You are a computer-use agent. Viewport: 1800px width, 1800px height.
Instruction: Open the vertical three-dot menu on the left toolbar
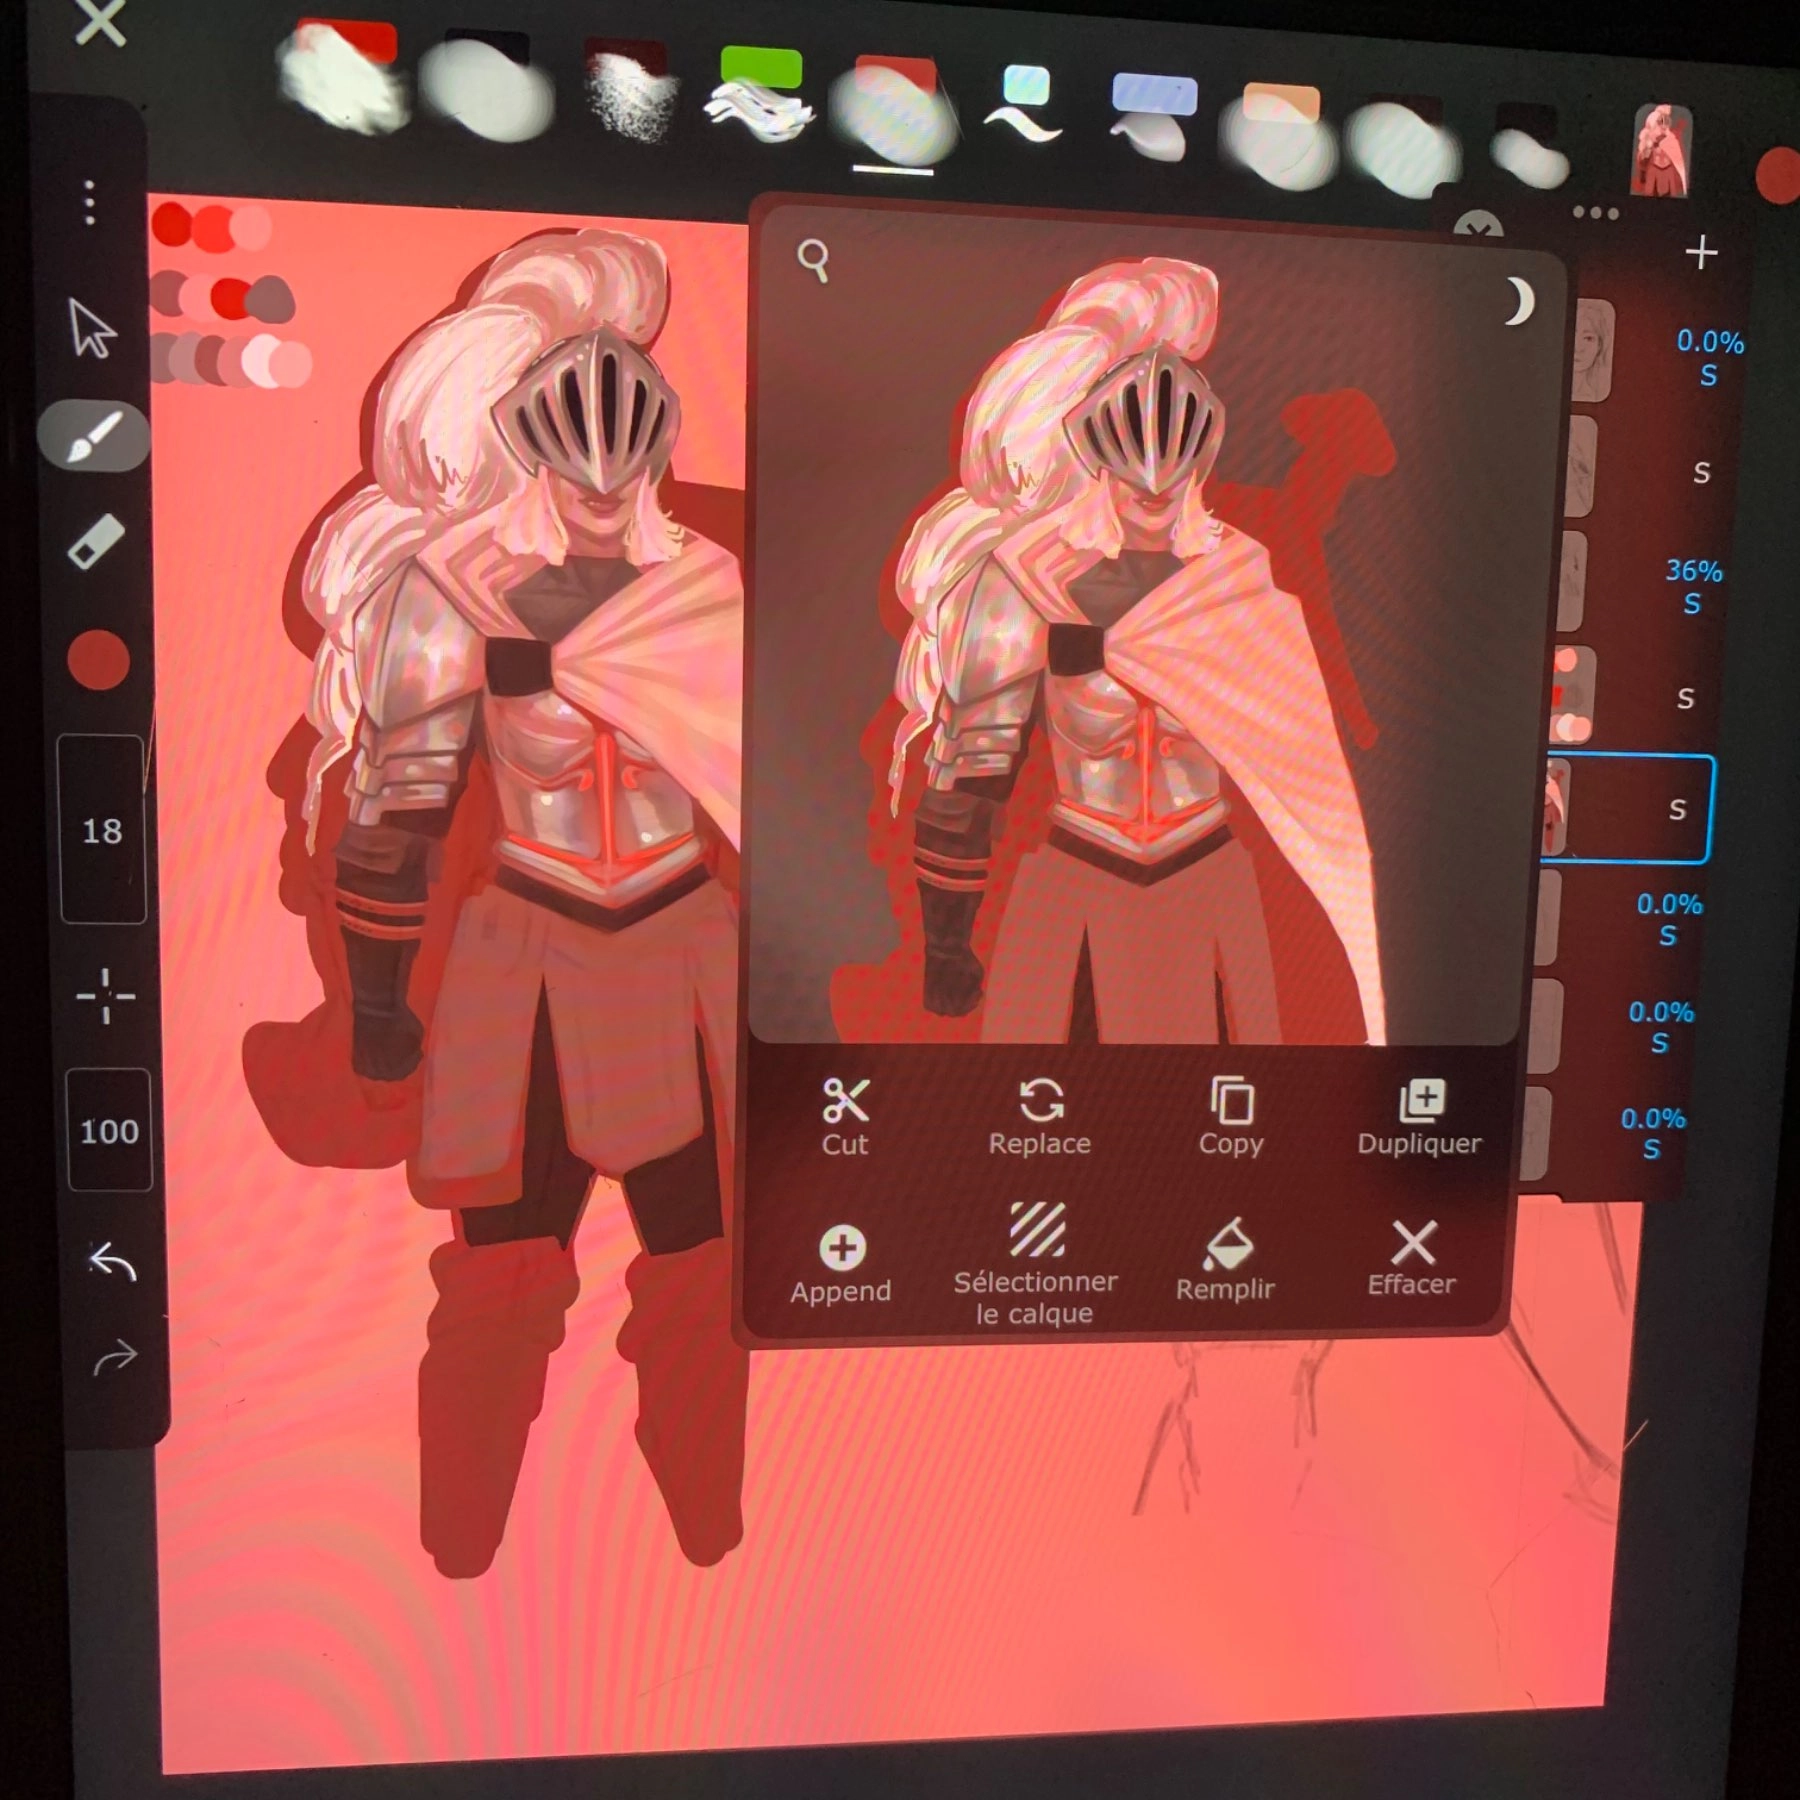pos(91,203)
